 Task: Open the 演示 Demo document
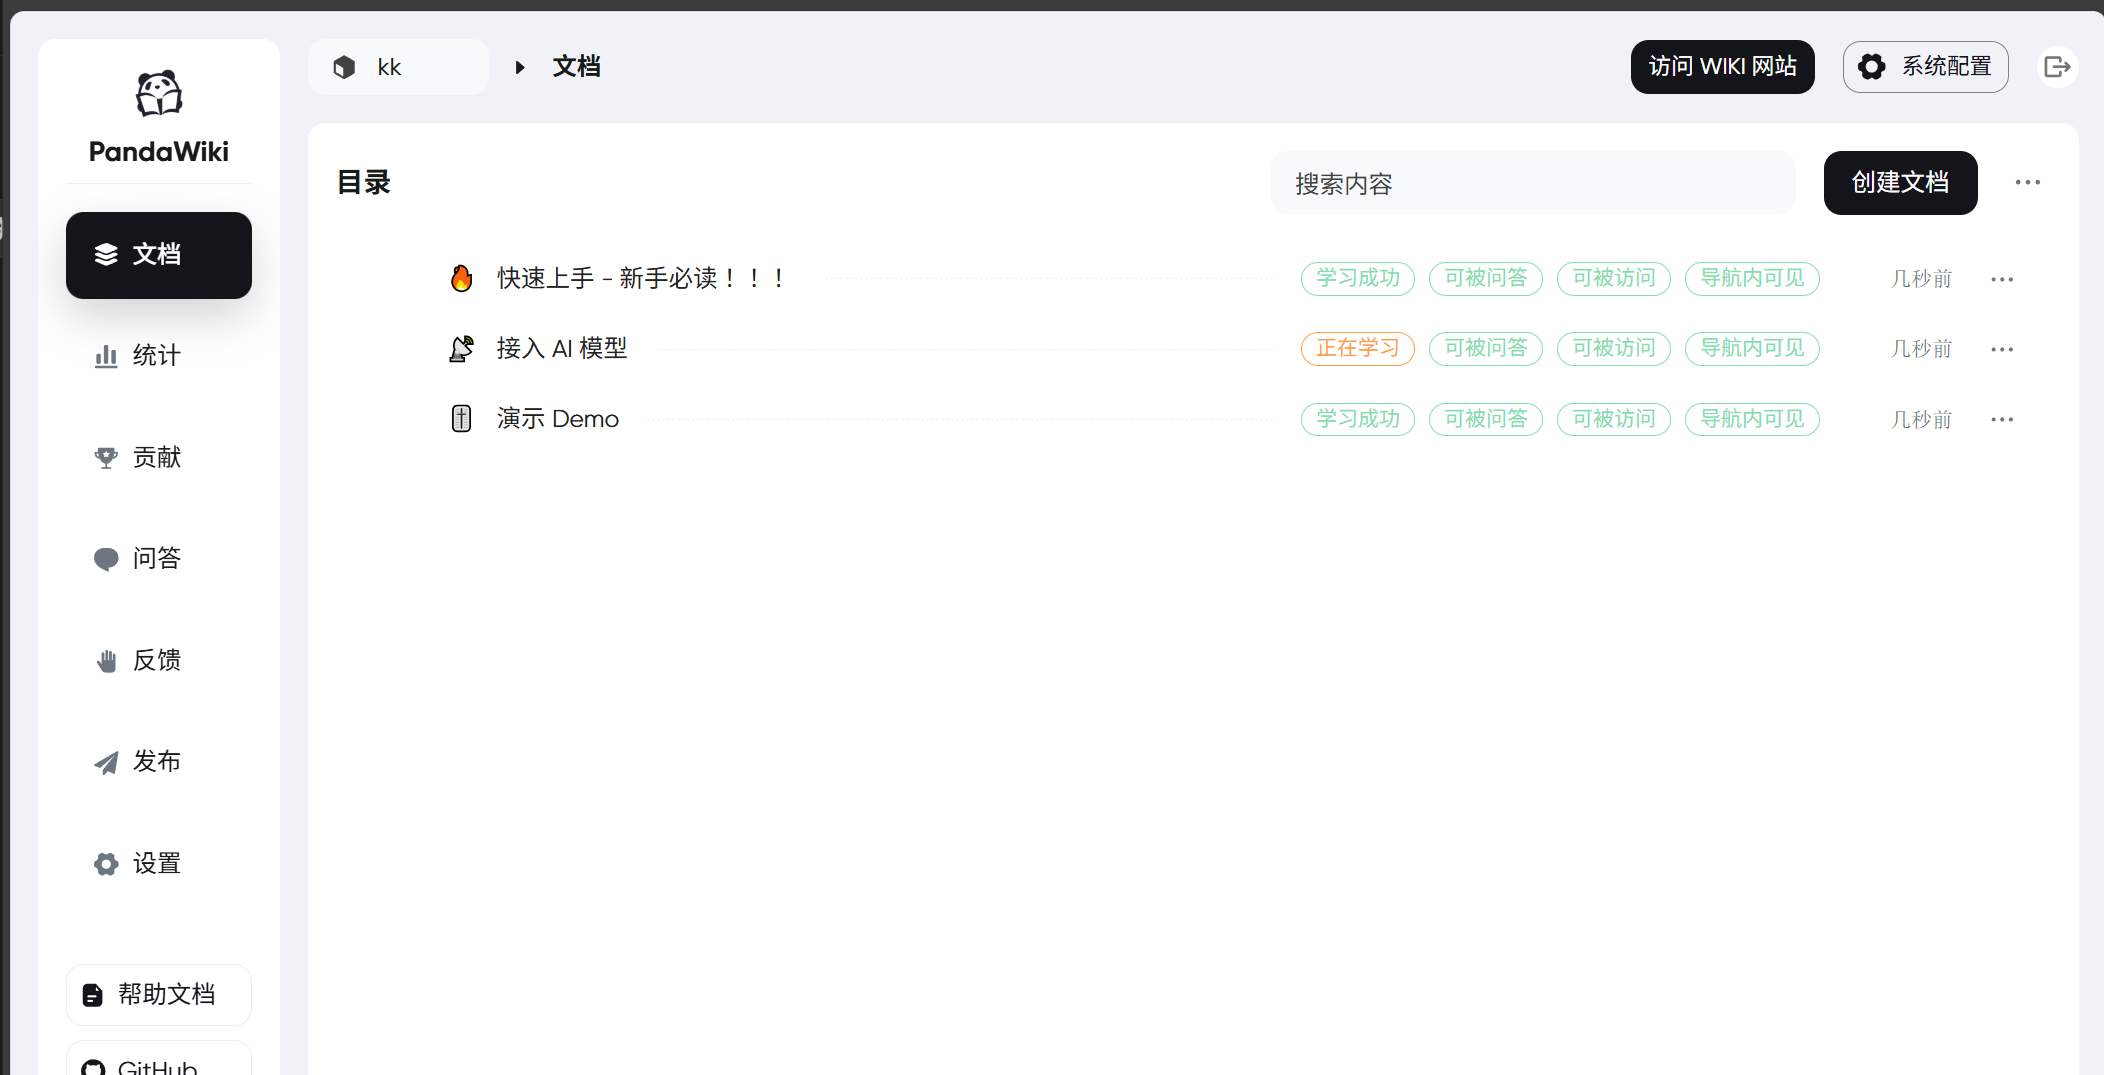point(558,418)
